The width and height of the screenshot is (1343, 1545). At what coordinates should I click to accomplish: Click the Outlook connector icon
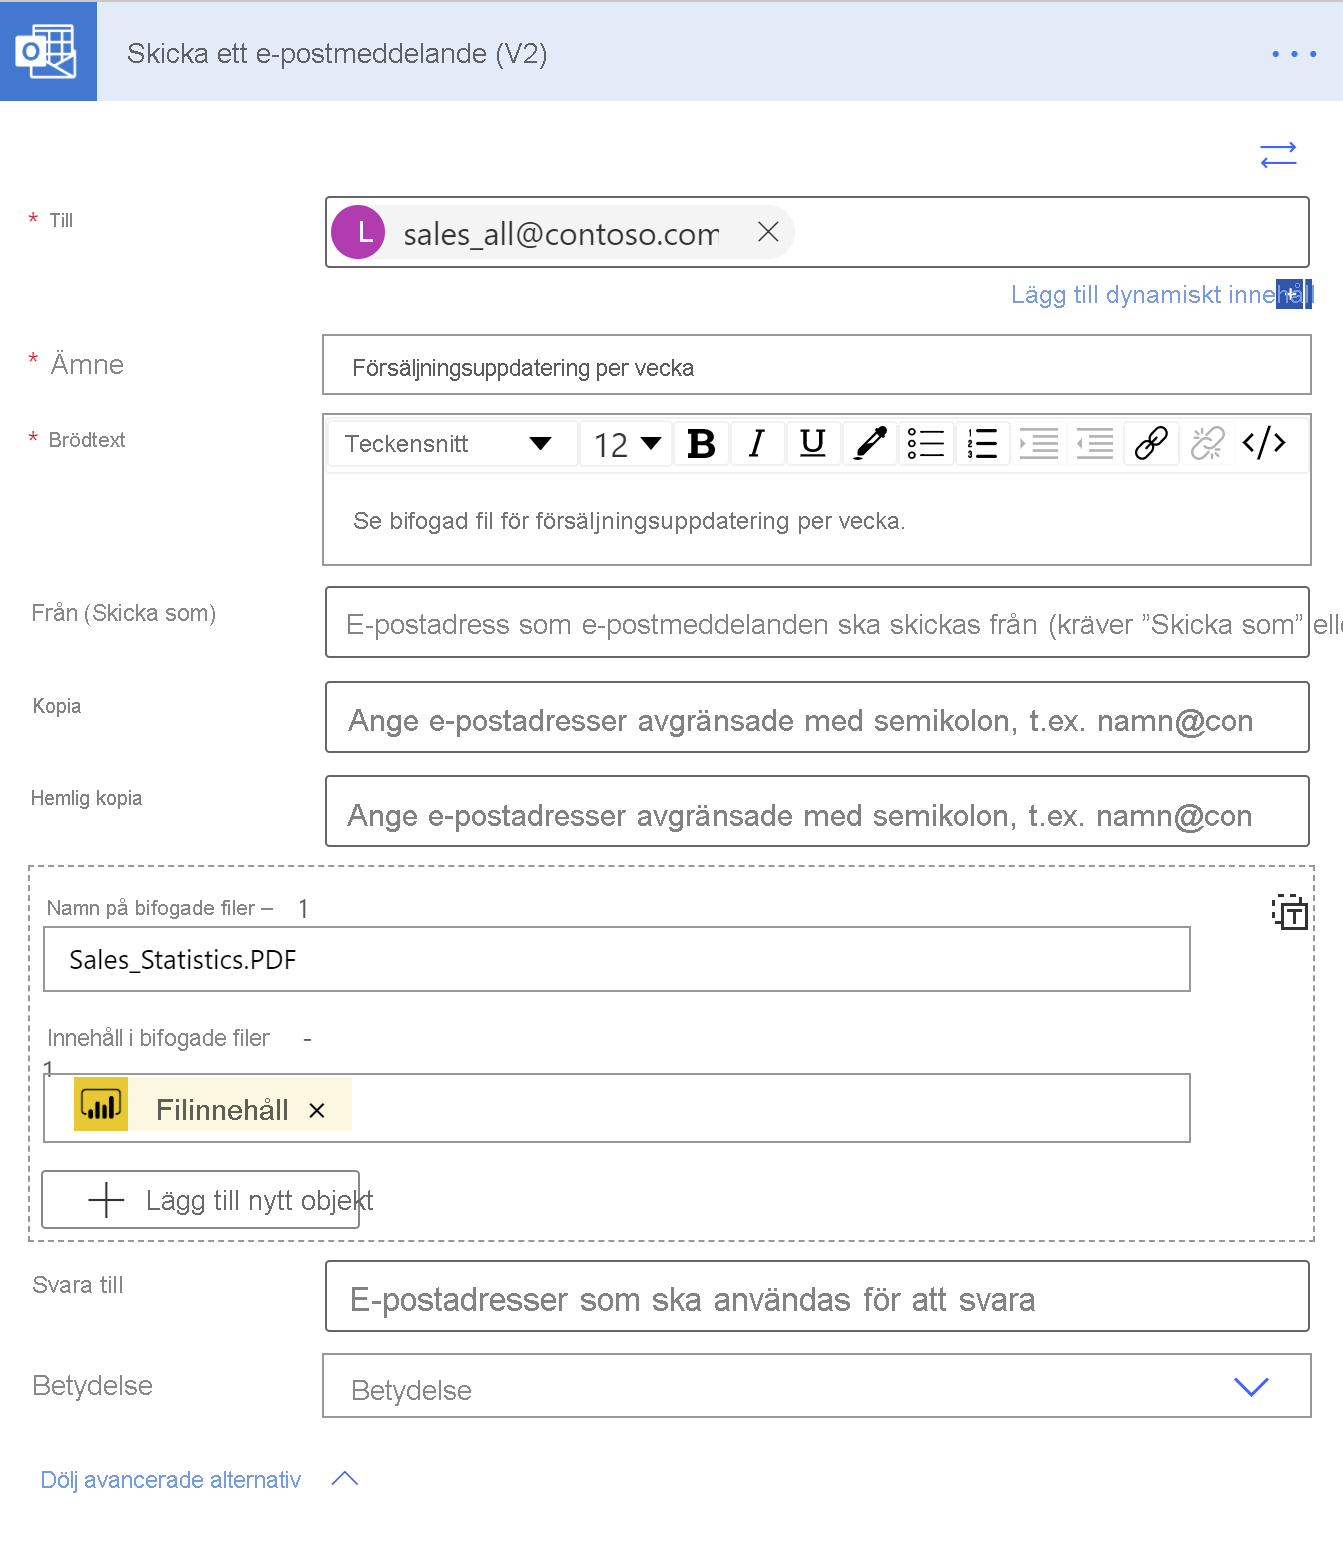point(48,52)
